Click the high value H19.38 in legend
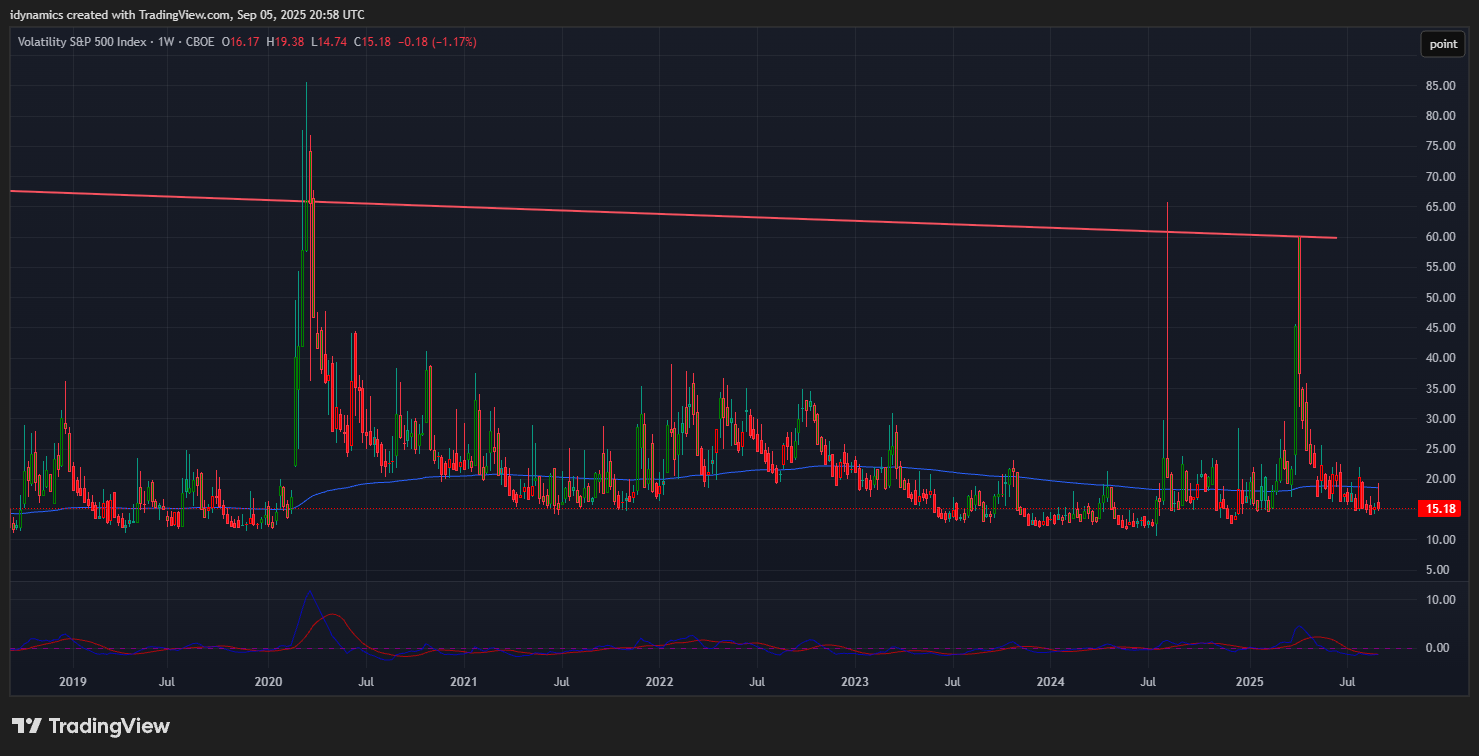This screenshot has width=1479, height=756. tap(286, 42)
